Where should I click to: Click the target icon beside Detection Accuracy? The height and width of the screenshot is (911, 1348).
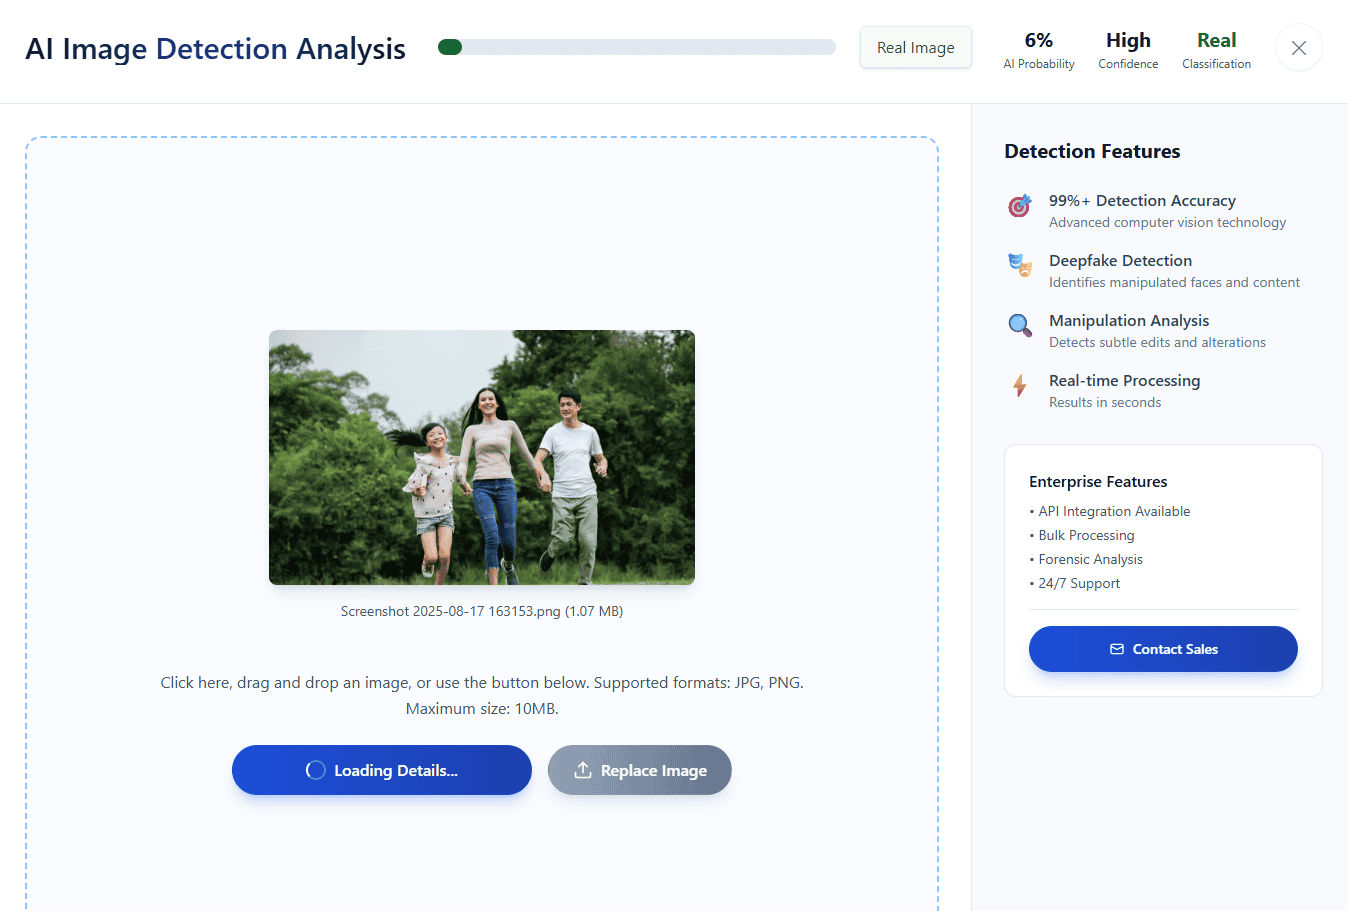point(1019,206)
